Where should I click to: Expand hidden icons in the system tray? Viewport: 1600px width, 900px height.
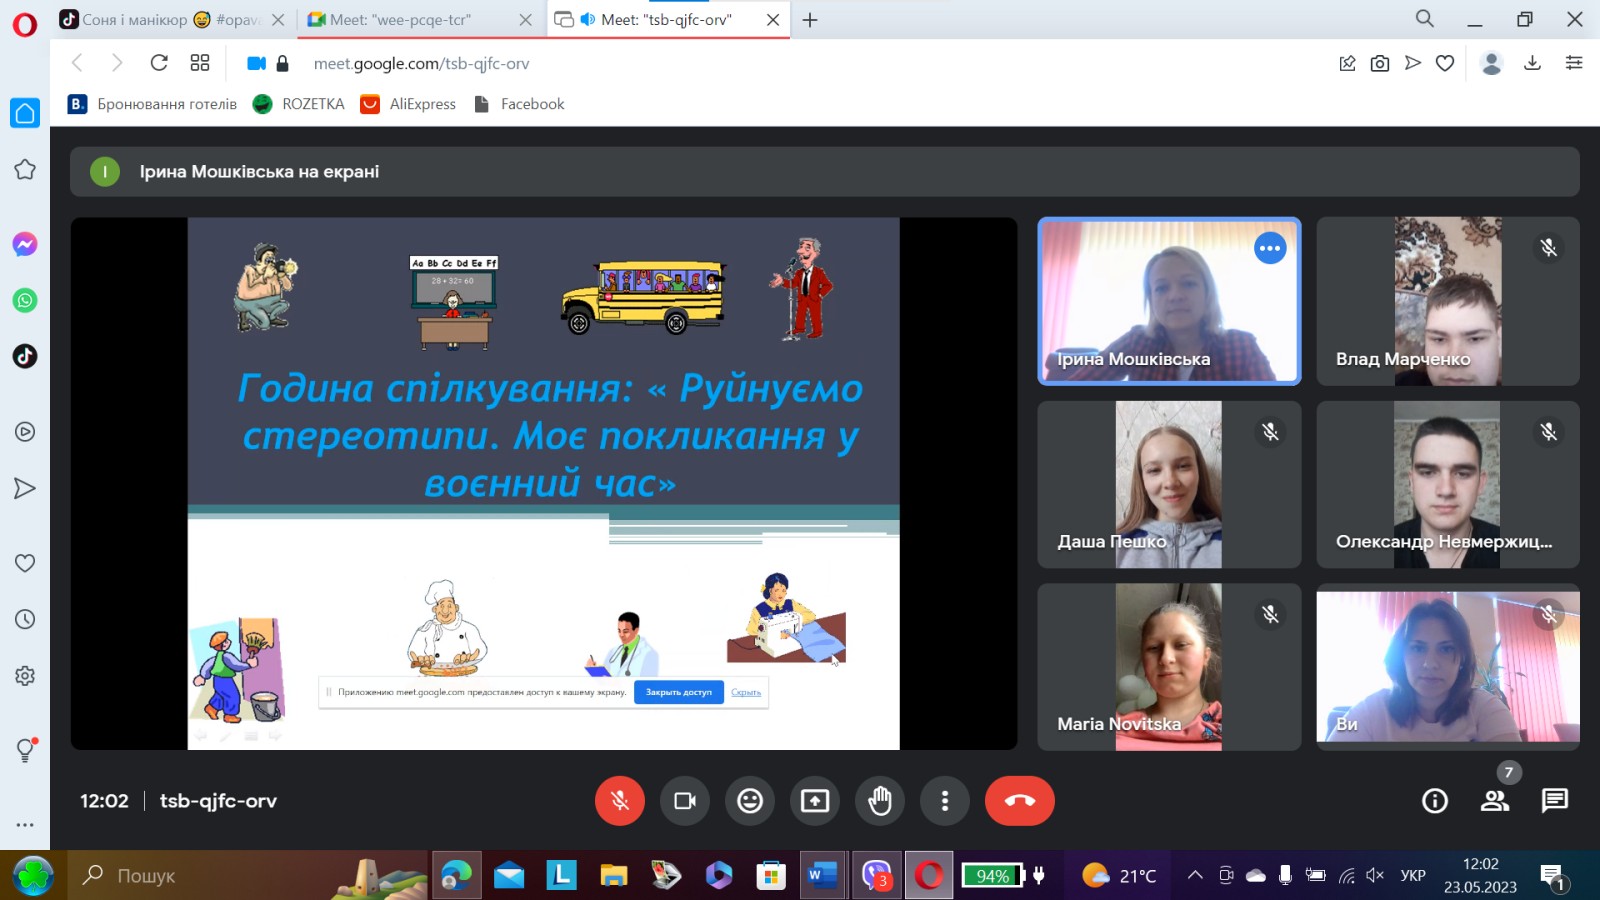(x=1194, y=875)
